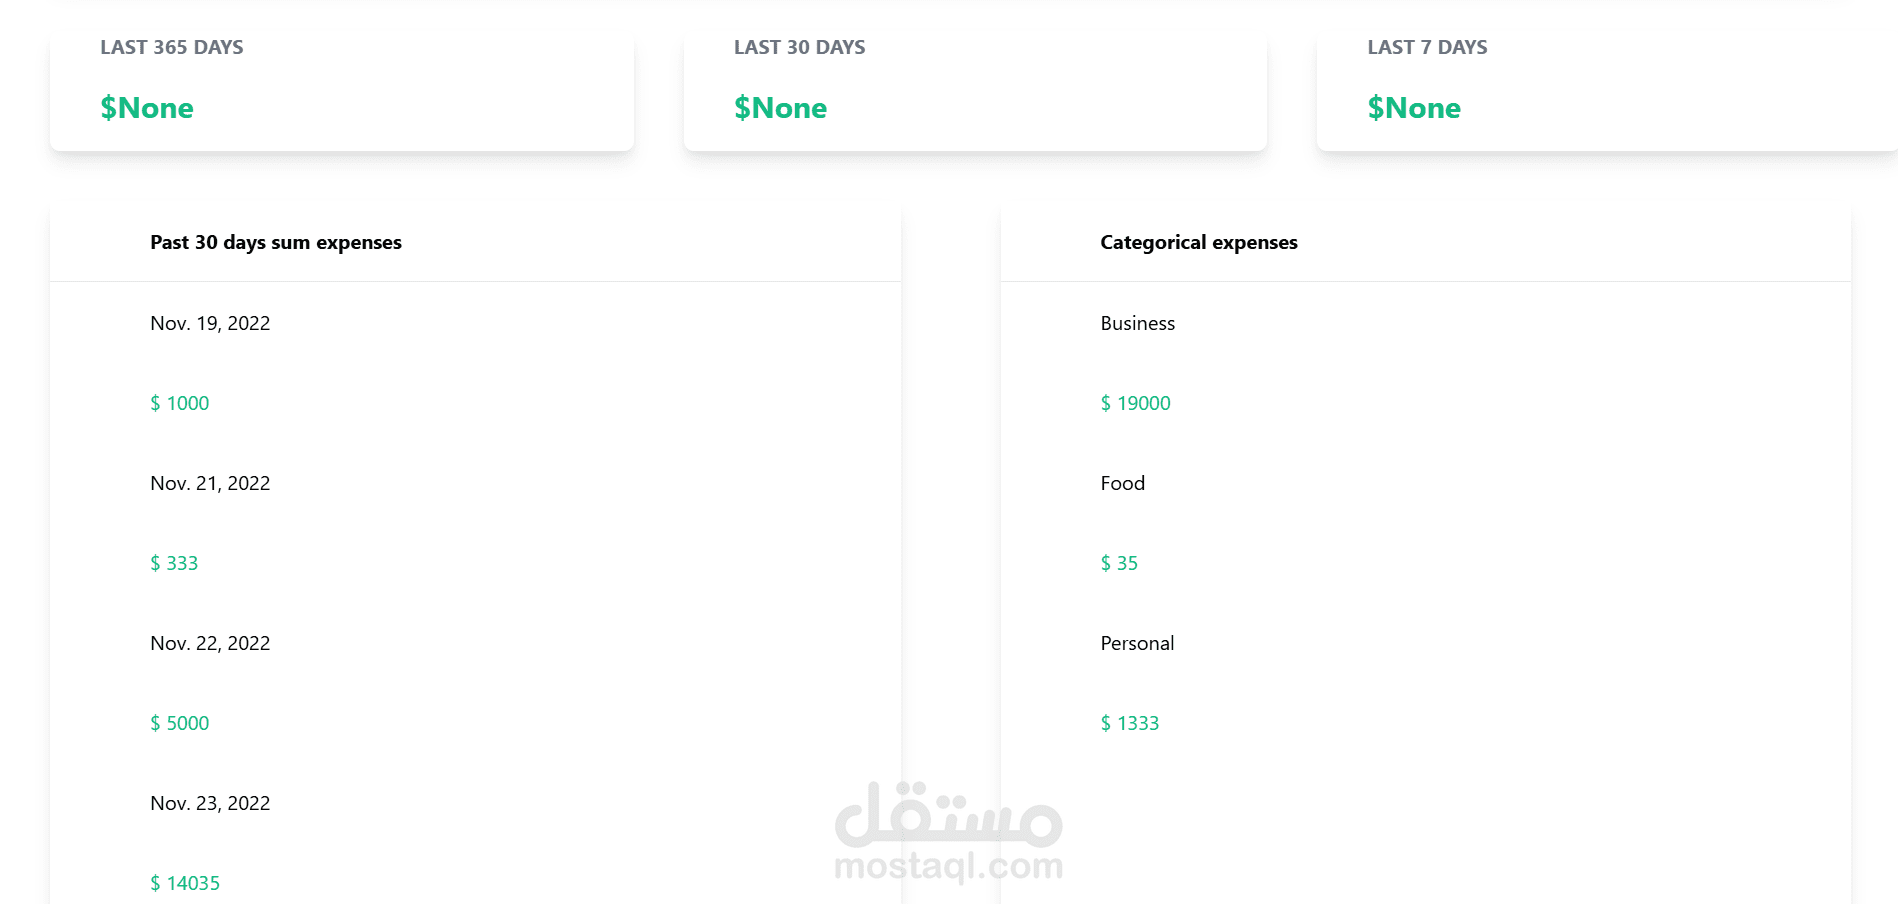
Task: Click the LAST 365 DAYS card heading
Action: (171, 47)
